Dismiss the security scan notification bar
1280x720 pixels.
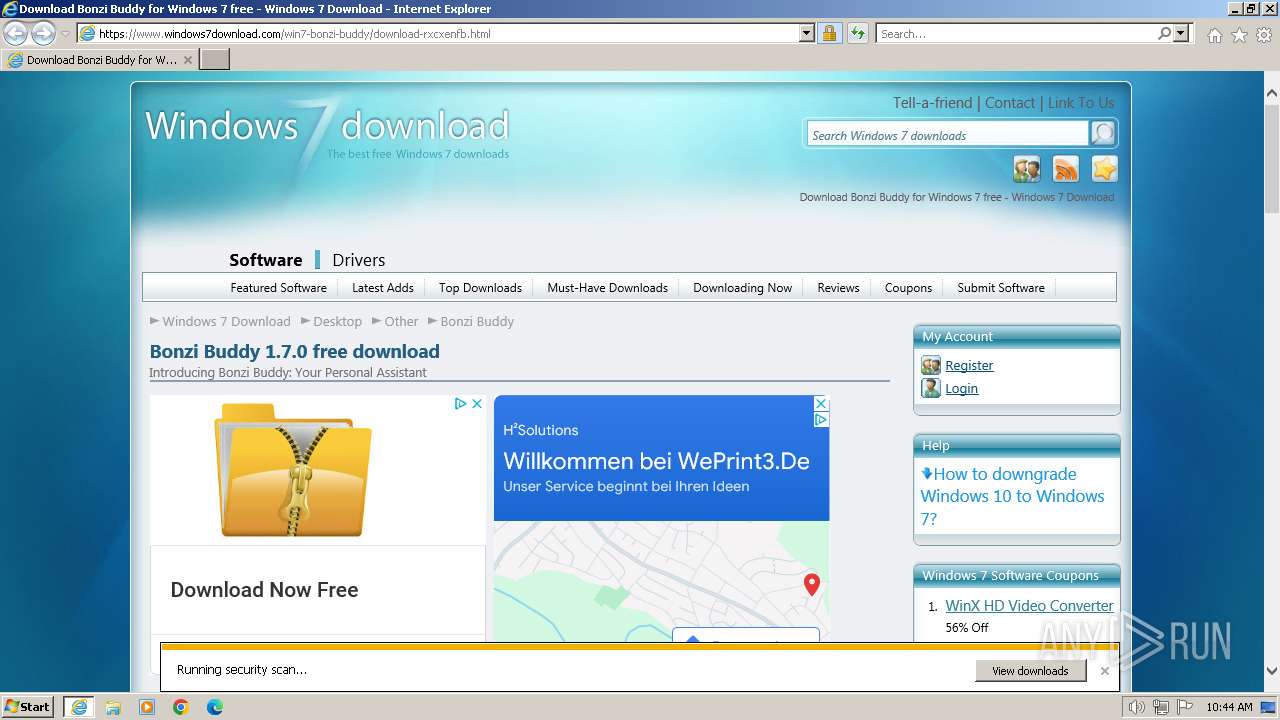[1105, 671]
